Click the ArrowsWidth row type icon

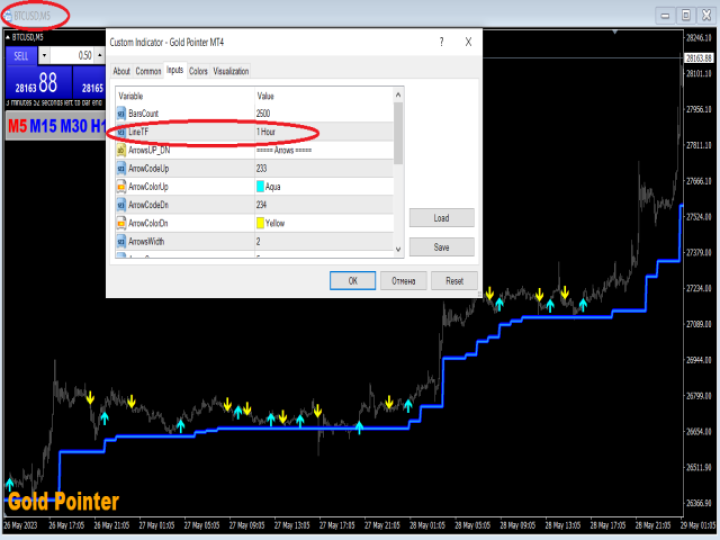coord(121,242)
